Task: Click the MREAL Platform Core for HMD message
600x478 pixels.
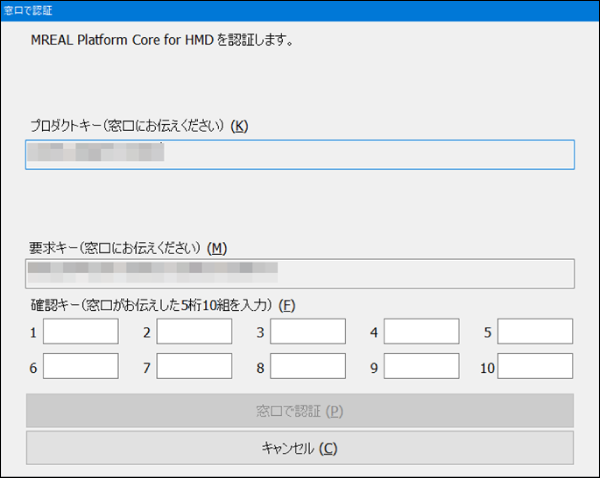Action: coord(162,40)
